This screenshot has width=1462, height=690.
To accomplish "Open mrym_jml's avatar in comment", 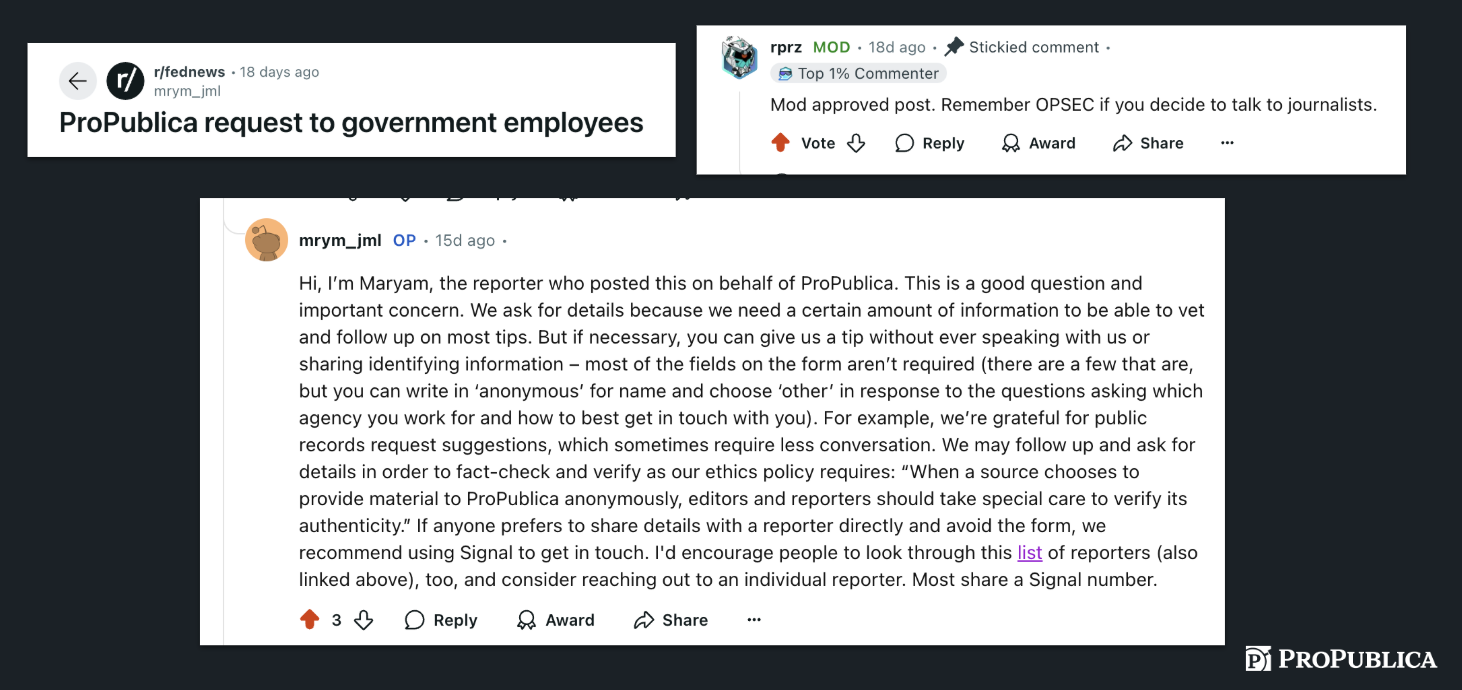I will click(x=266, y=240).
